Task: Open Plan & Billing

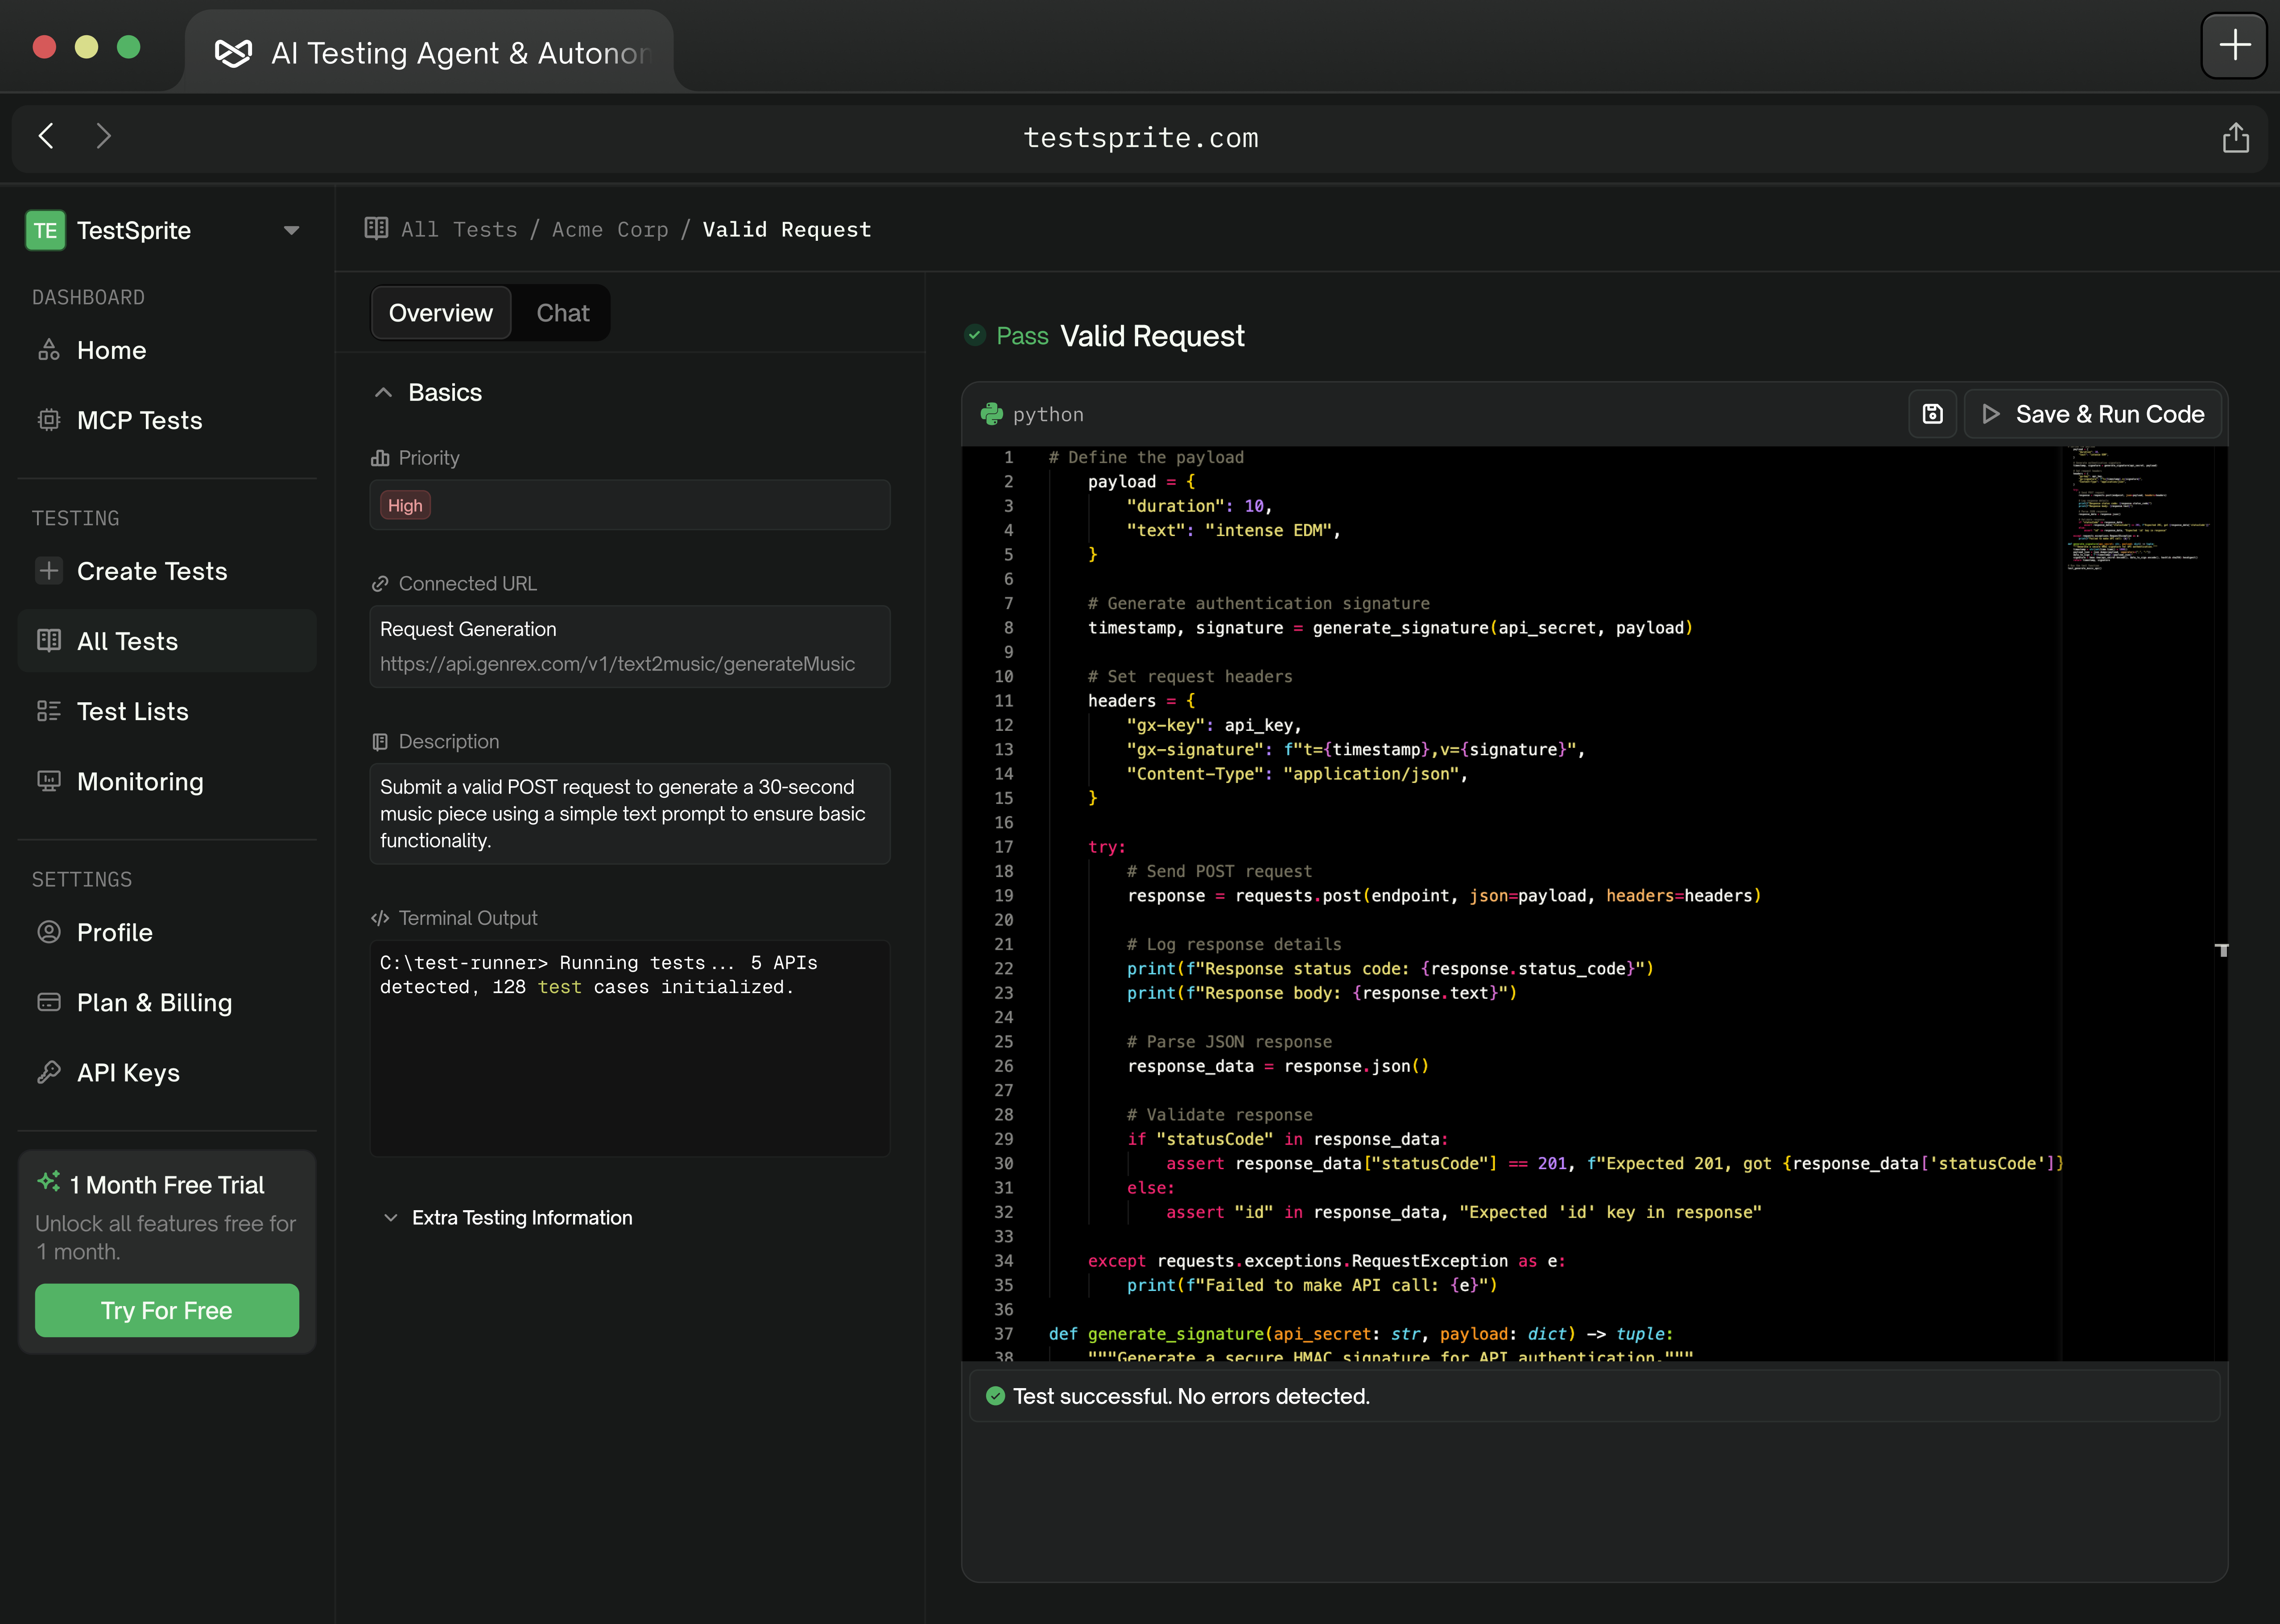Action: pyautogui.click(x=167, y=1003)
